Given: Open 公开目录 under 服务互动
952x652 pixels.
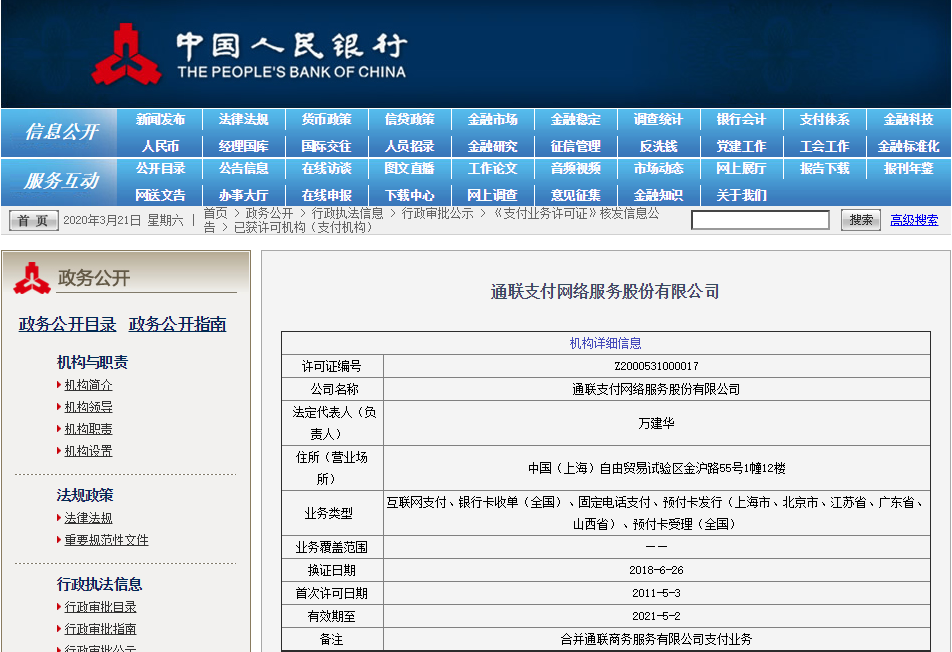Looking at the screenshot, I should pos(160,168).
